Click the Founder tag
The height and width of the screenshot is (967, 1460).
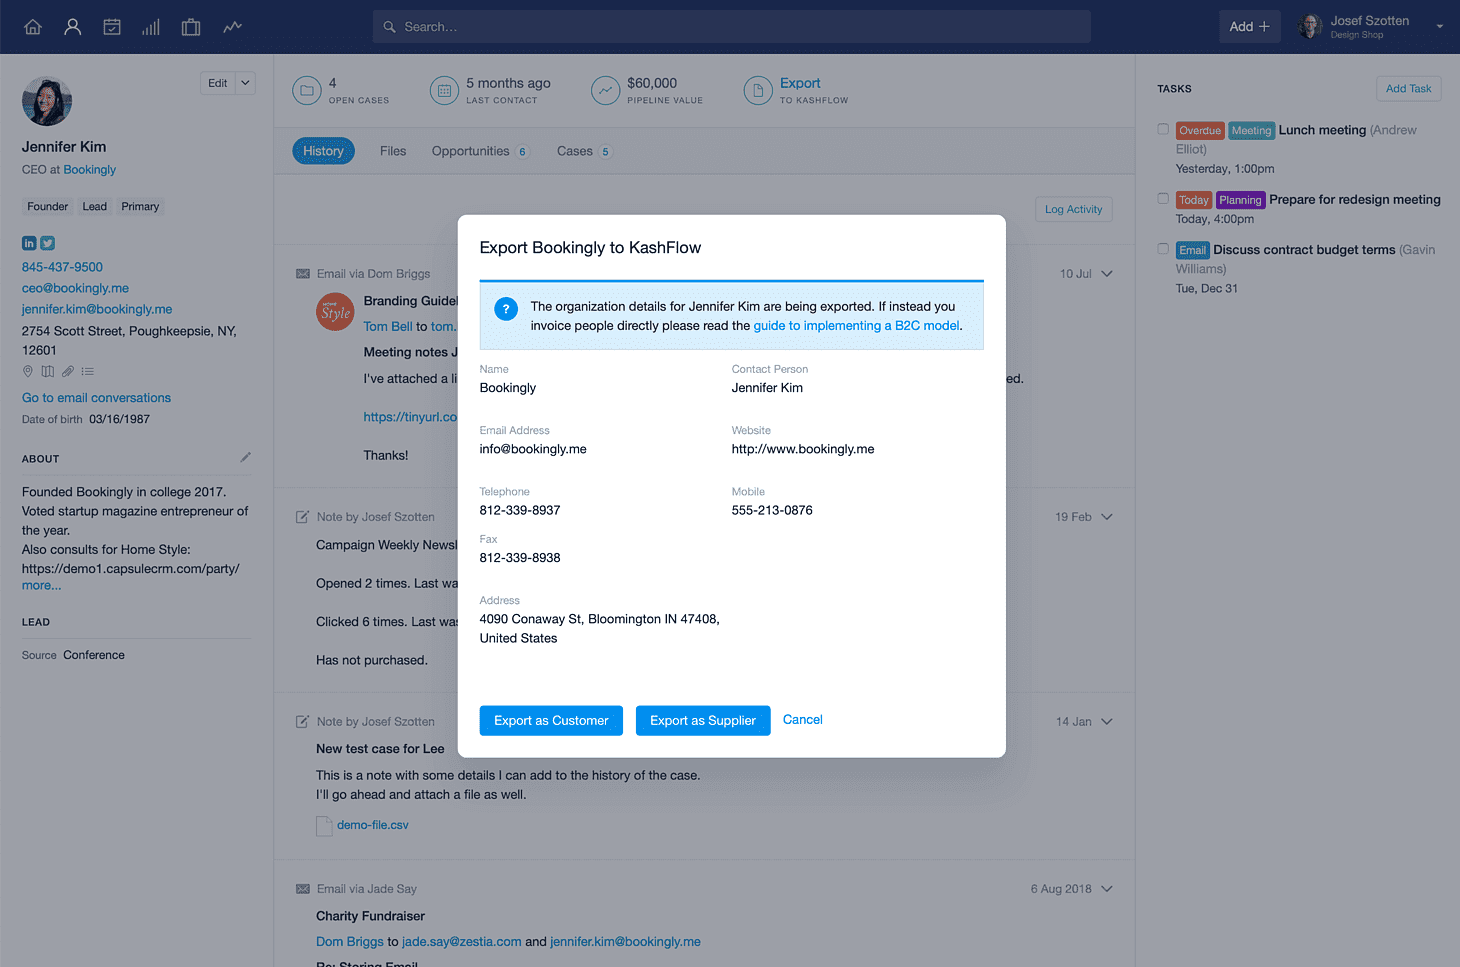click(x=48, y=207)
